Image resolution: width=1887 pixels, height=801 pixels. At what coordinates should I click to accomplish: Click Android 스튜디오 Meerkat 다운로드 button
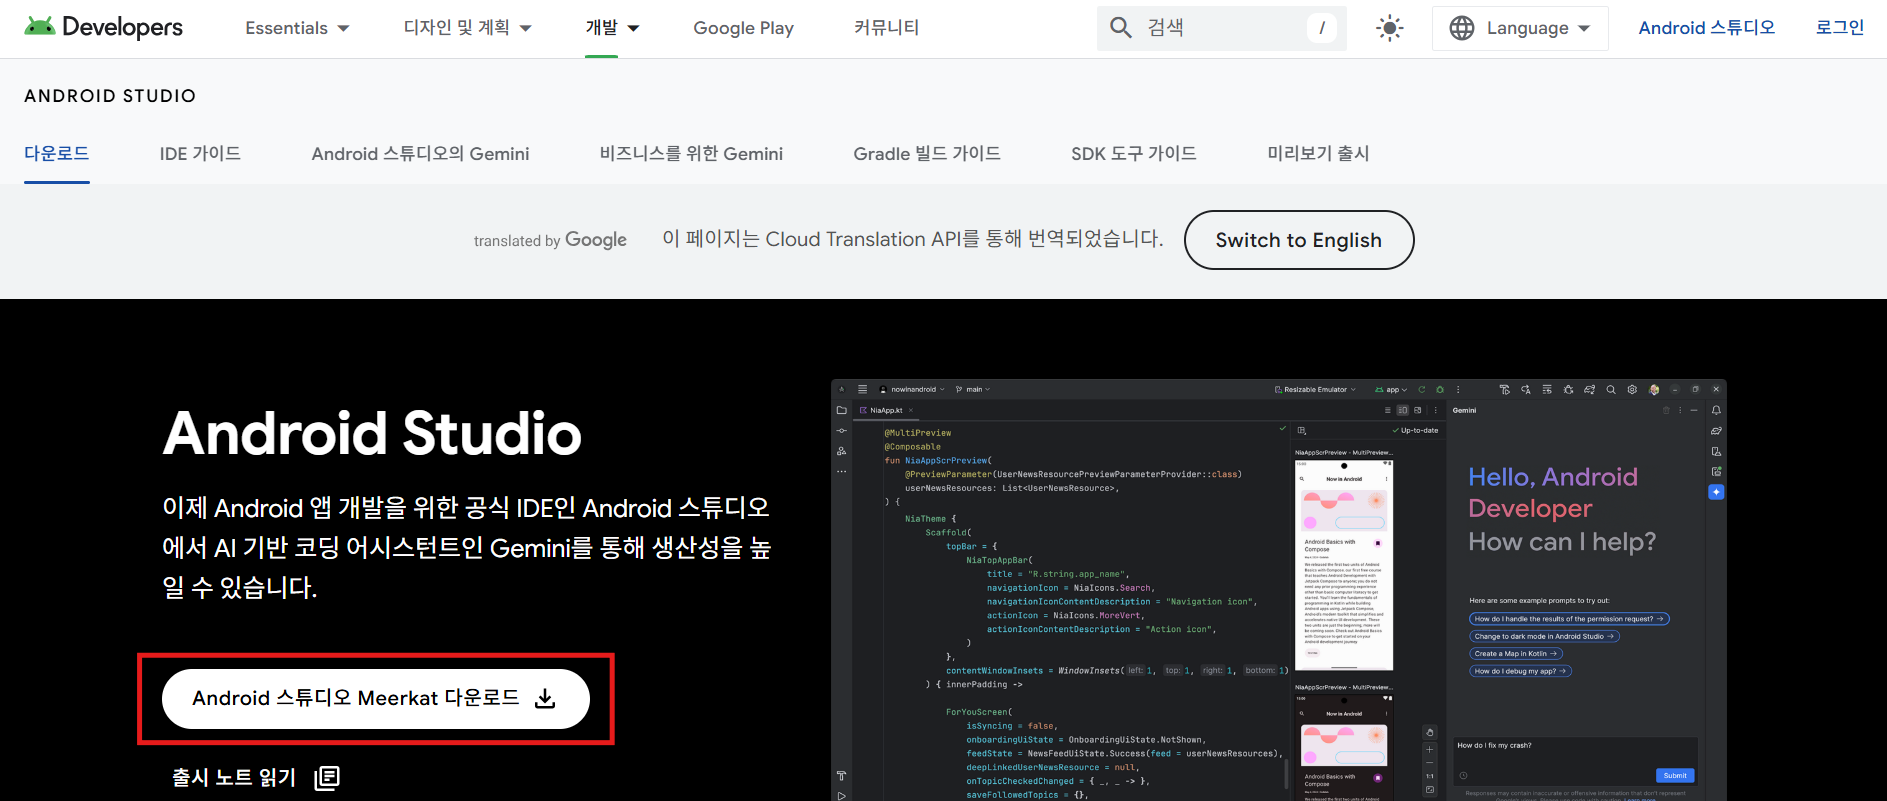point(376,699)
